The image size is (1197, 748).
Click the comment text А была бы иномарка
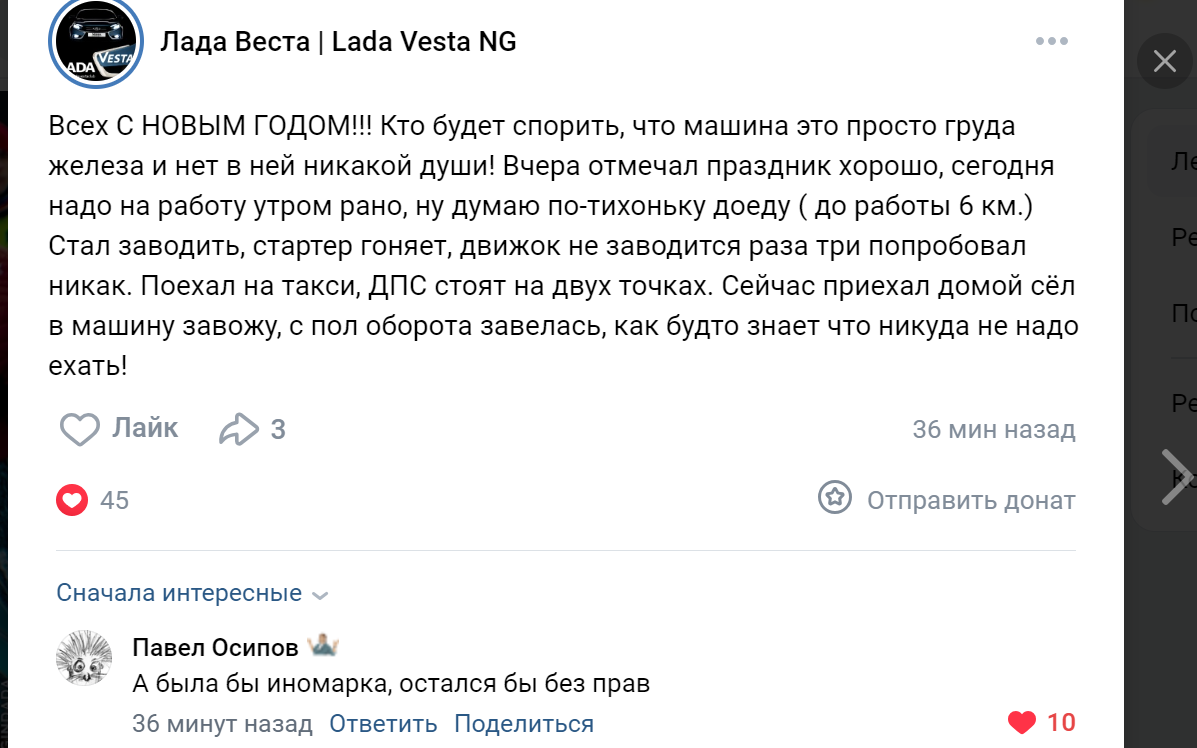point(391,685)
